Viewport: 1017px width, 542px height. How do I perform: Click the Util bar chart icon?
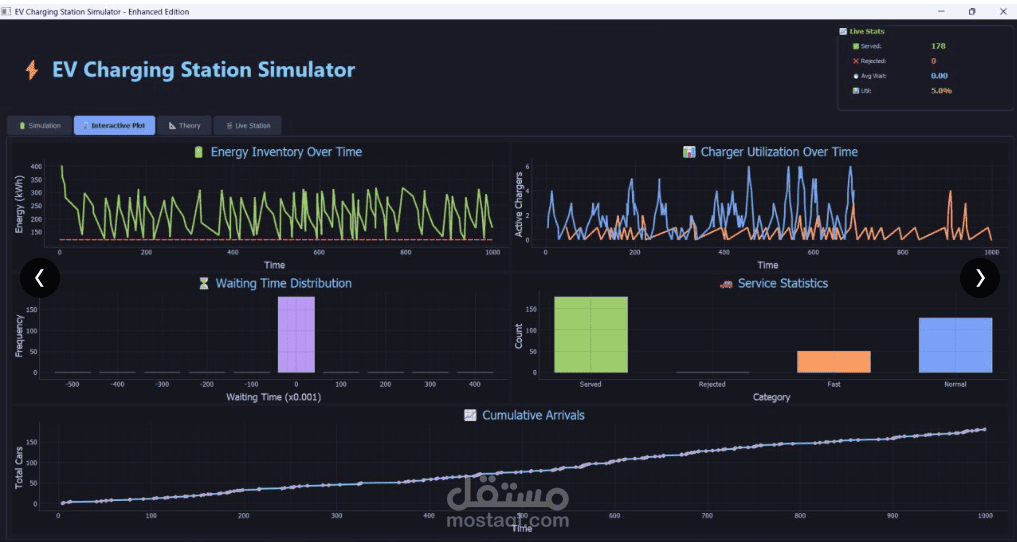pos(855,91)
